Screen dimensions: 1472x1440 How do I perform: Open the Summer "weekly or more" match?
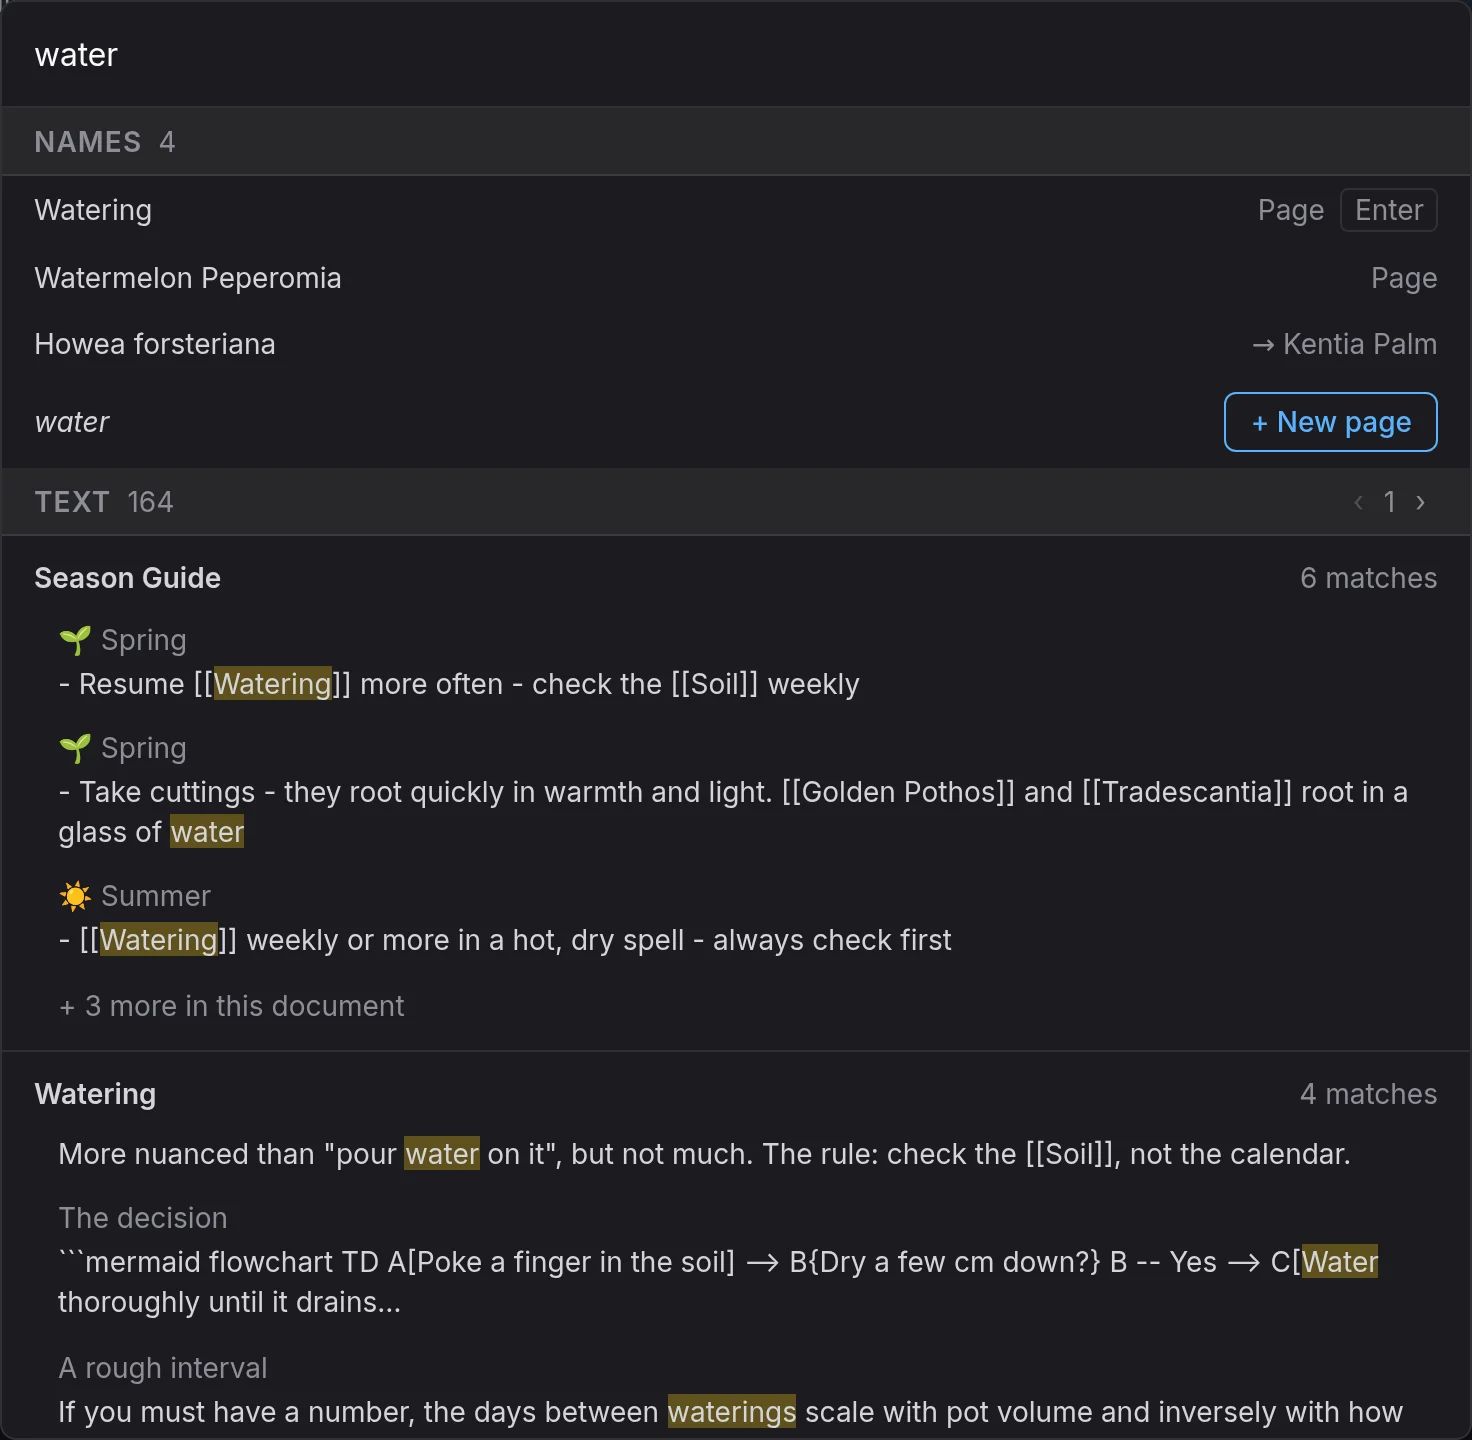736,918
